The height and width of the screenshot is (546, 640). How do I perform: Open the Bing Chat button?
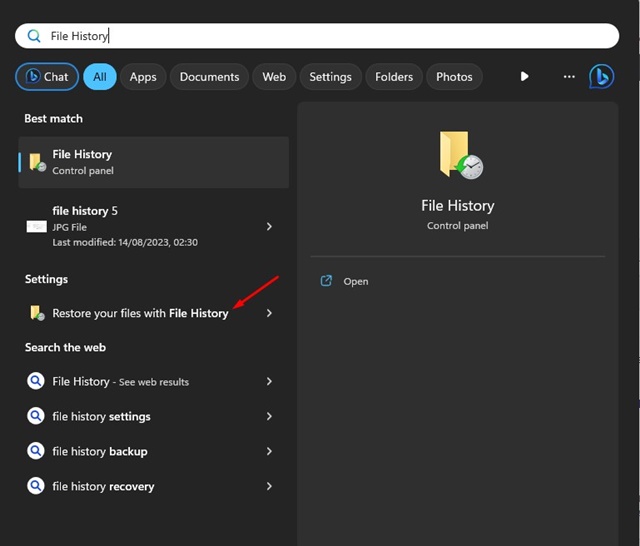[47, 77]
